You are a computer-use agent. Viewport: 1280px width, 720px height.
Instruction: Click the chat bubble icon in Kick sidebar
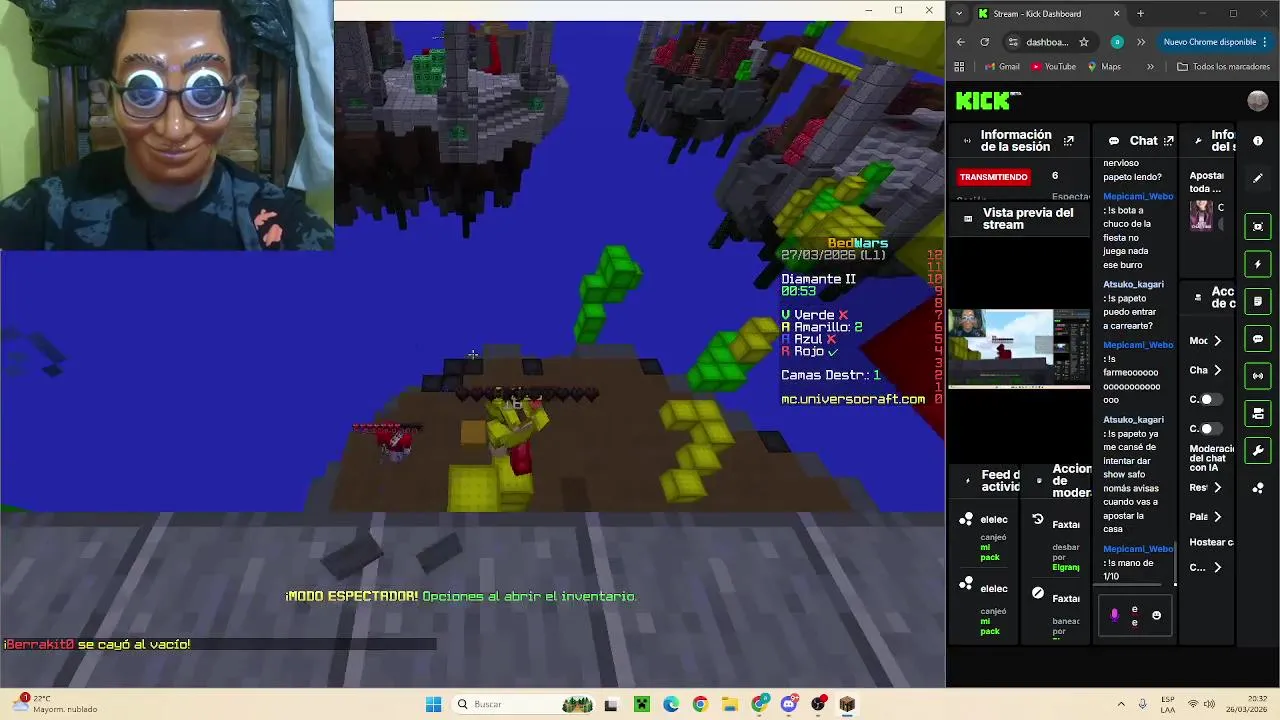1258,339
